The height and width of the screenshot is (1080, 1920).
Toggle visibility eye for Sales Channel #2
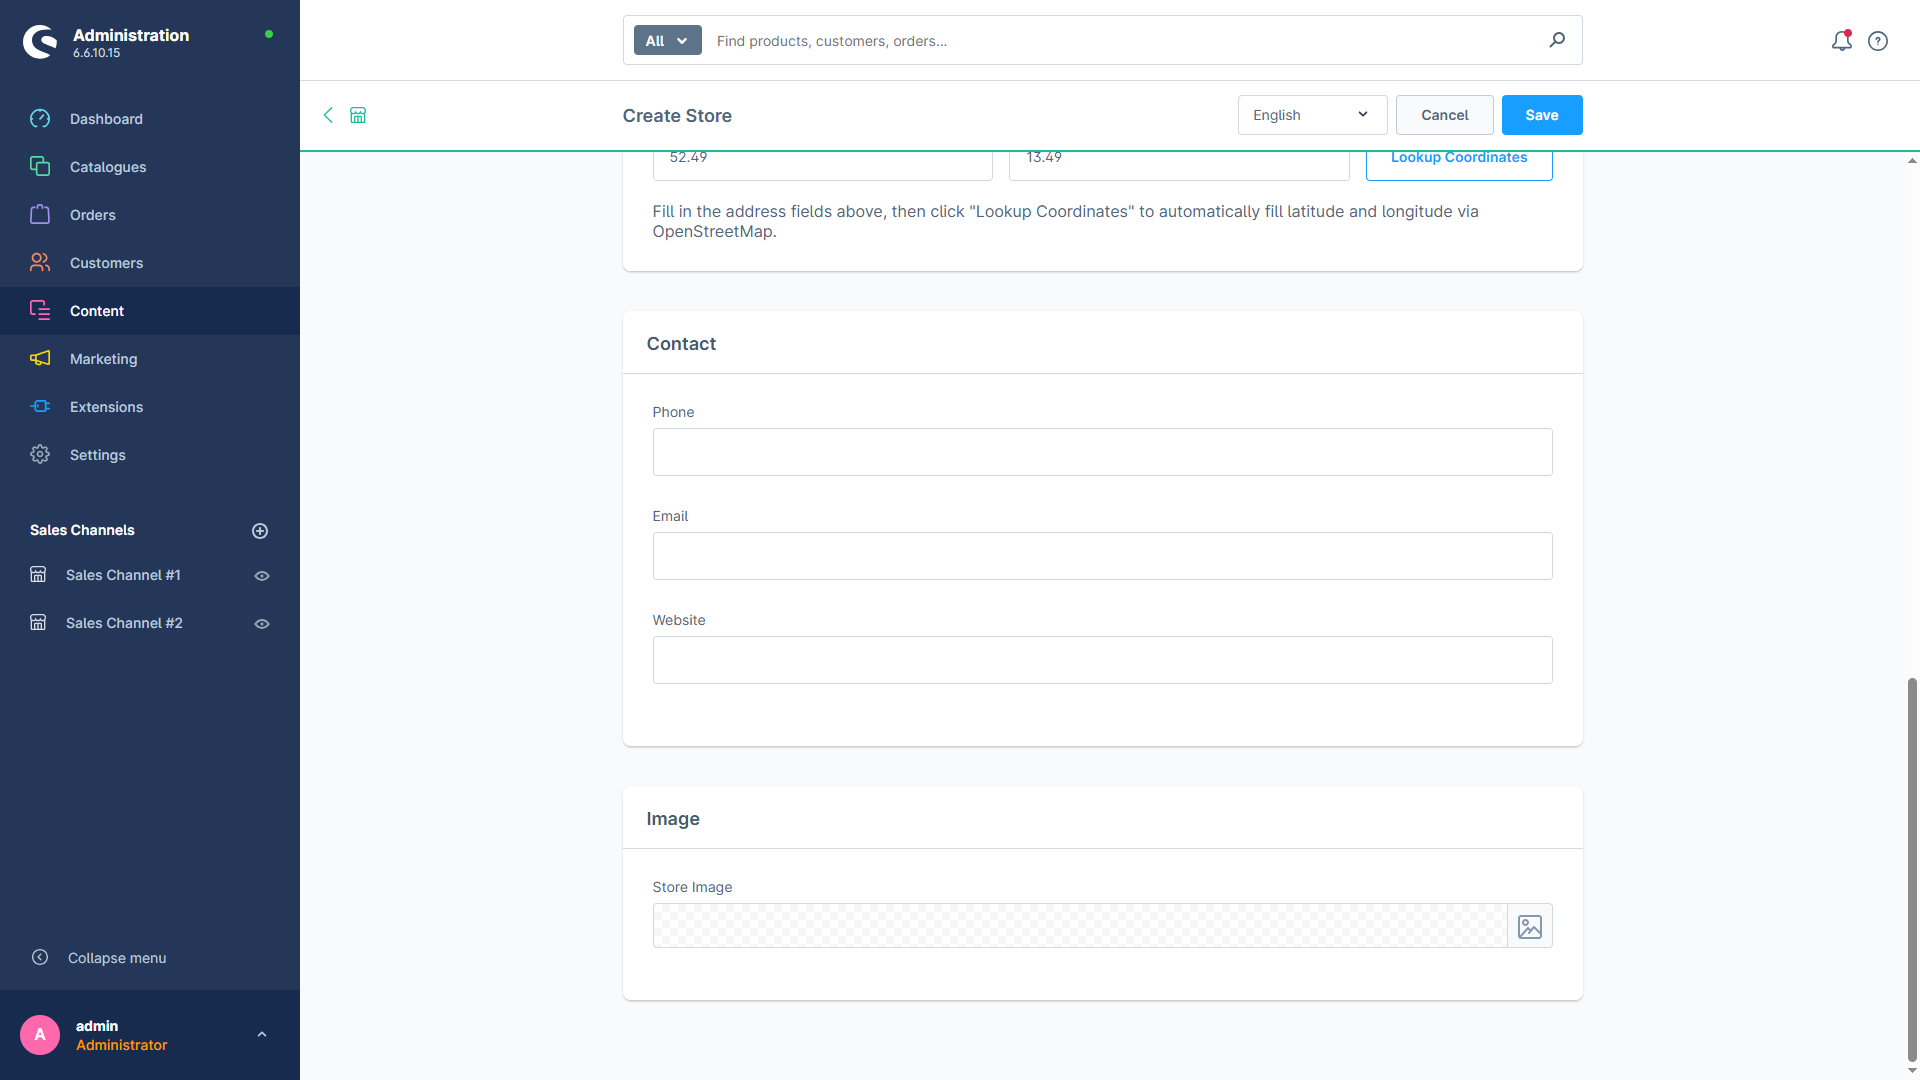(x=262, y=624)
